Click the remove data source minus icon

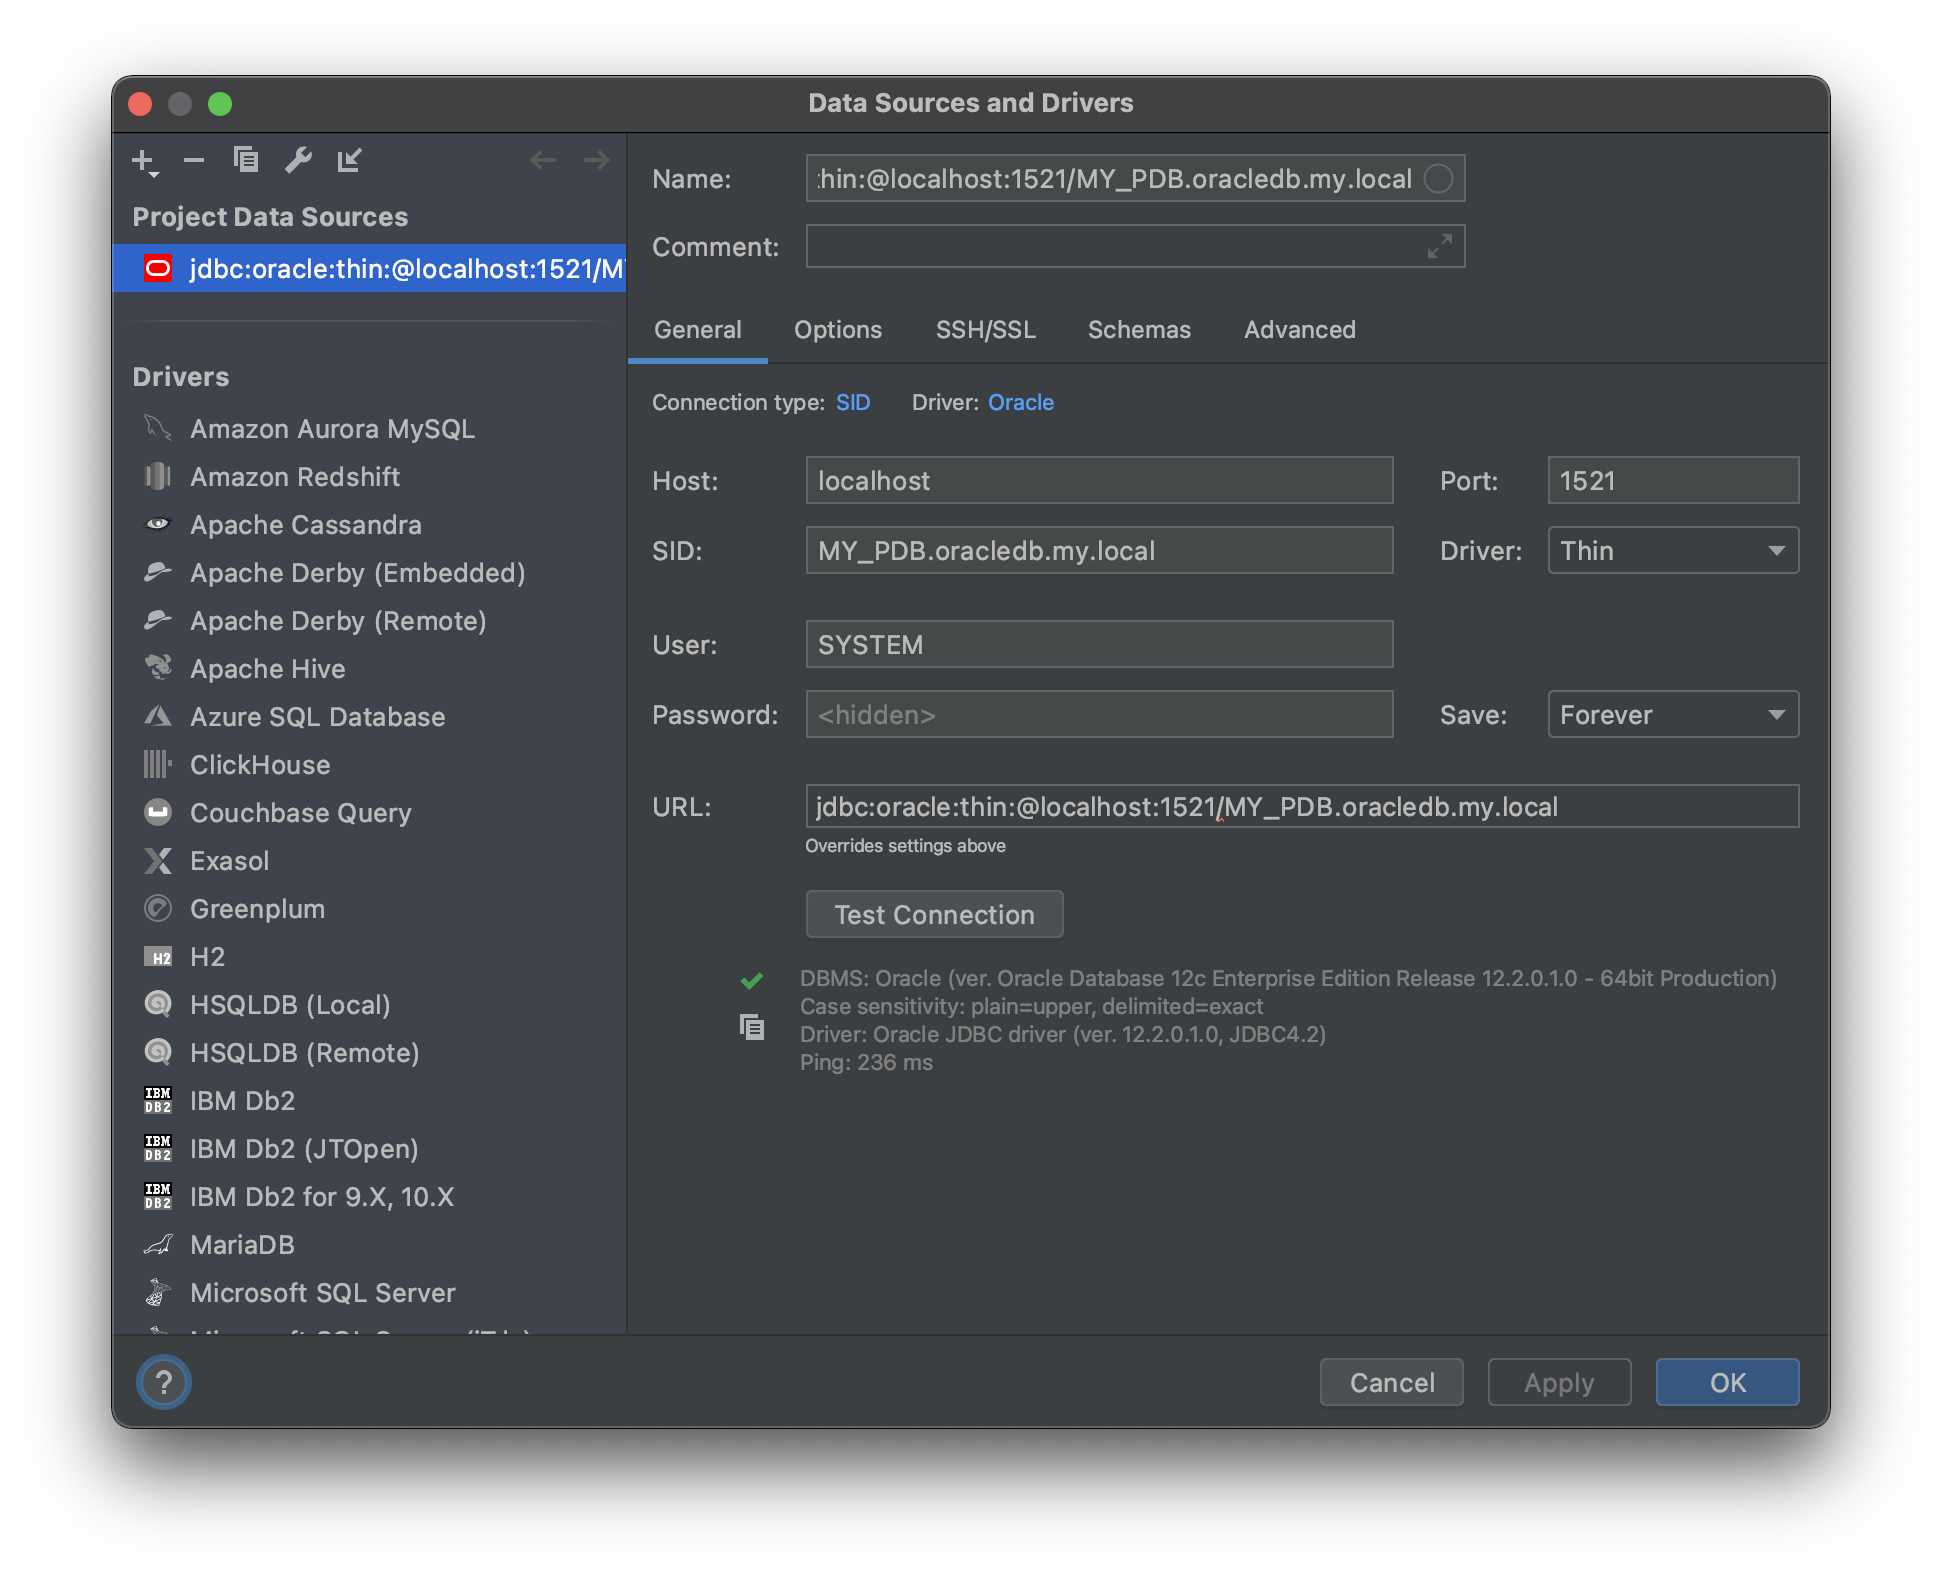tap(194, 160)
